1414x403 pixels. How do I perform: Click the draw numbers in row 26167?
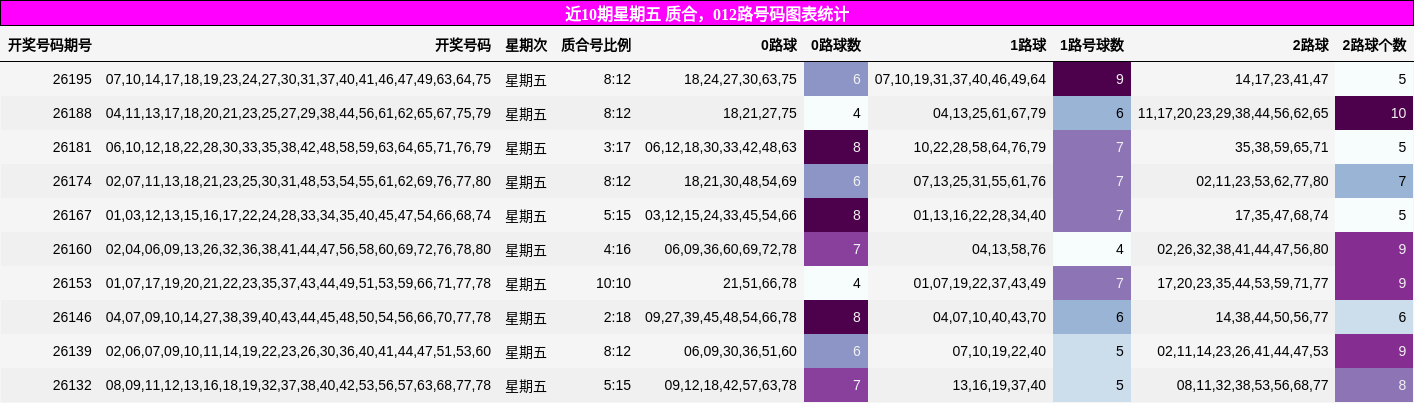tap(298, 215)
